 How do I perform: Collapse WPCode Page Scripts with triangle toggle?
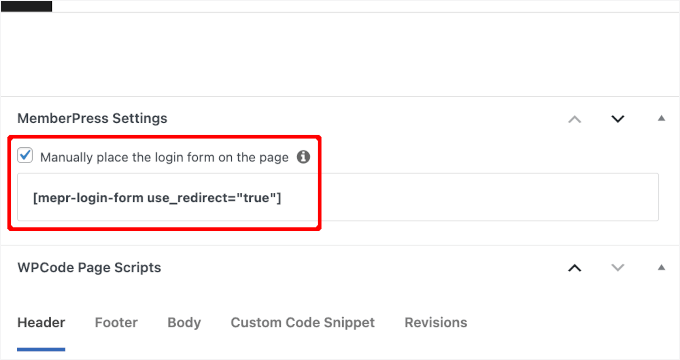click(661, 267)
